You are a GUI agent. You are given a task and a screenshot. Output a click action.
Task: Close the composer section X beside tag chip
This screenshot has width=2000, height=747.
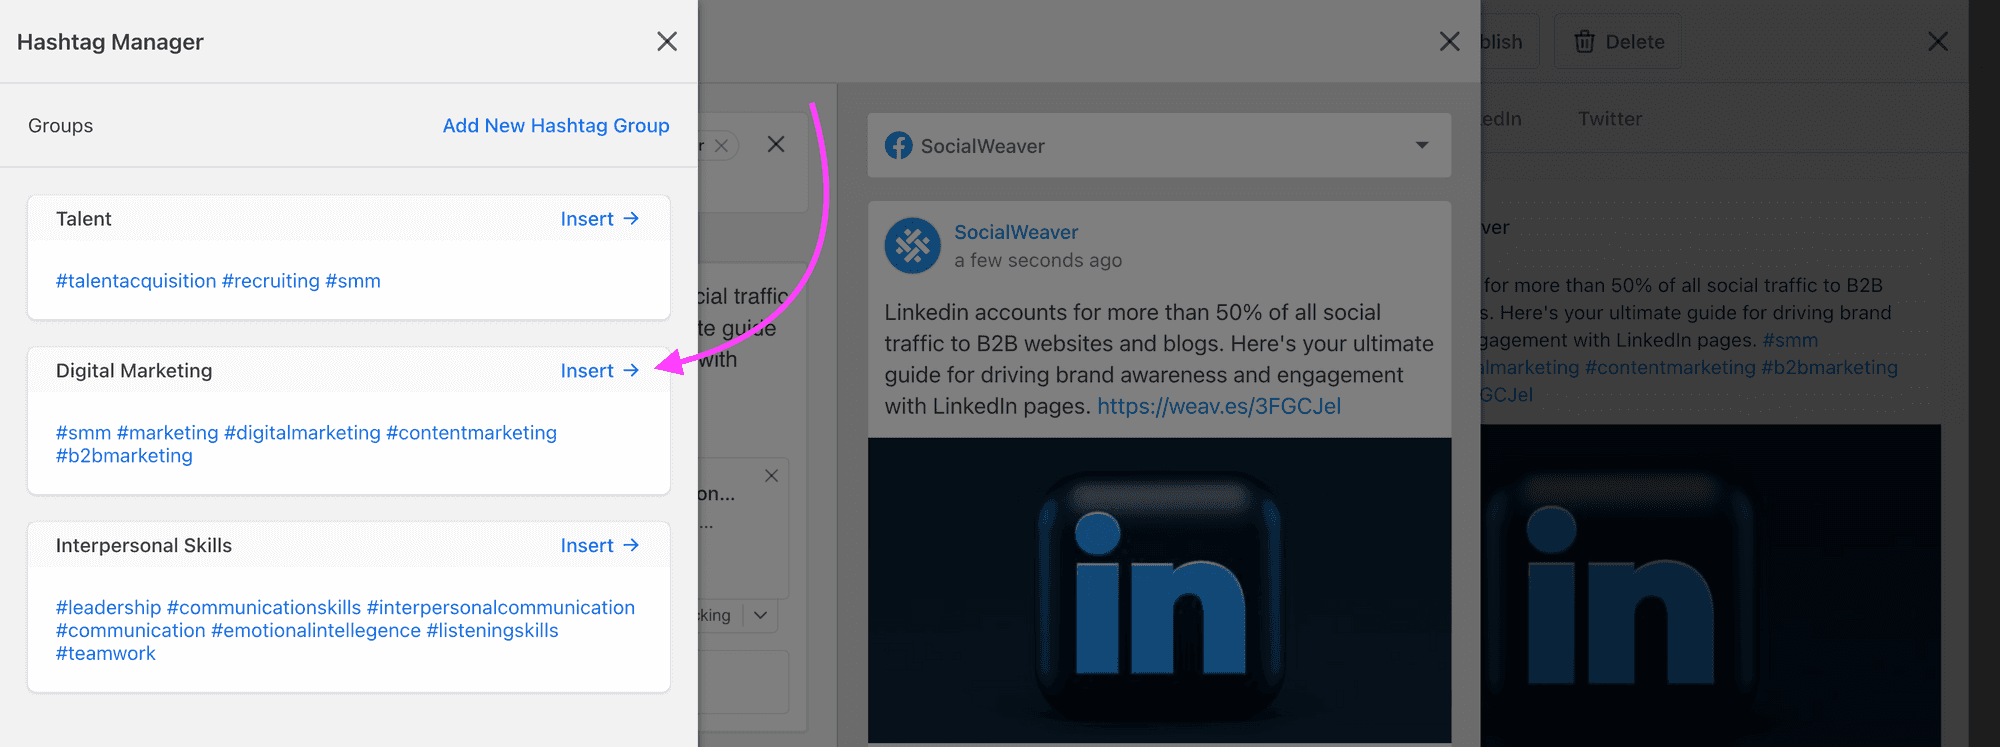776,144
